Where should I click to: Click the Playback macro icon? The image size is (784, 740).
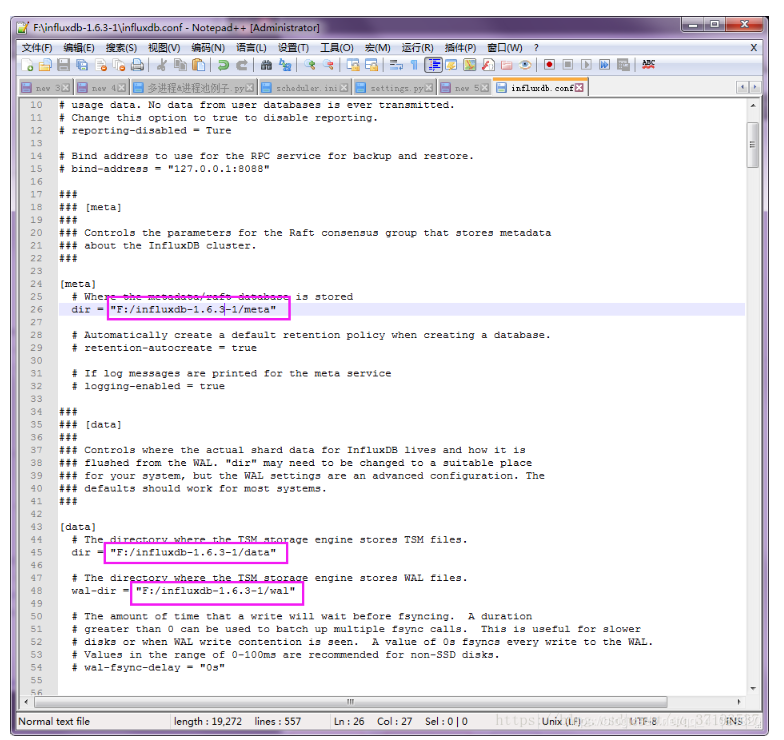coord(586,65)
